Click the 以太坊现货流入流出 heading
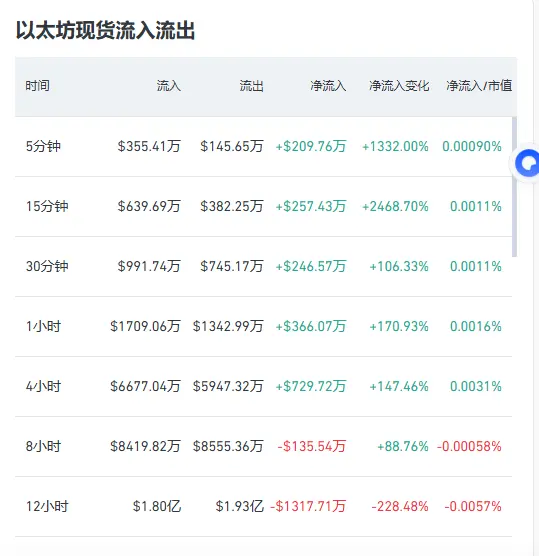The width and height of the screenshot is (539, 556). pos(105,30)
